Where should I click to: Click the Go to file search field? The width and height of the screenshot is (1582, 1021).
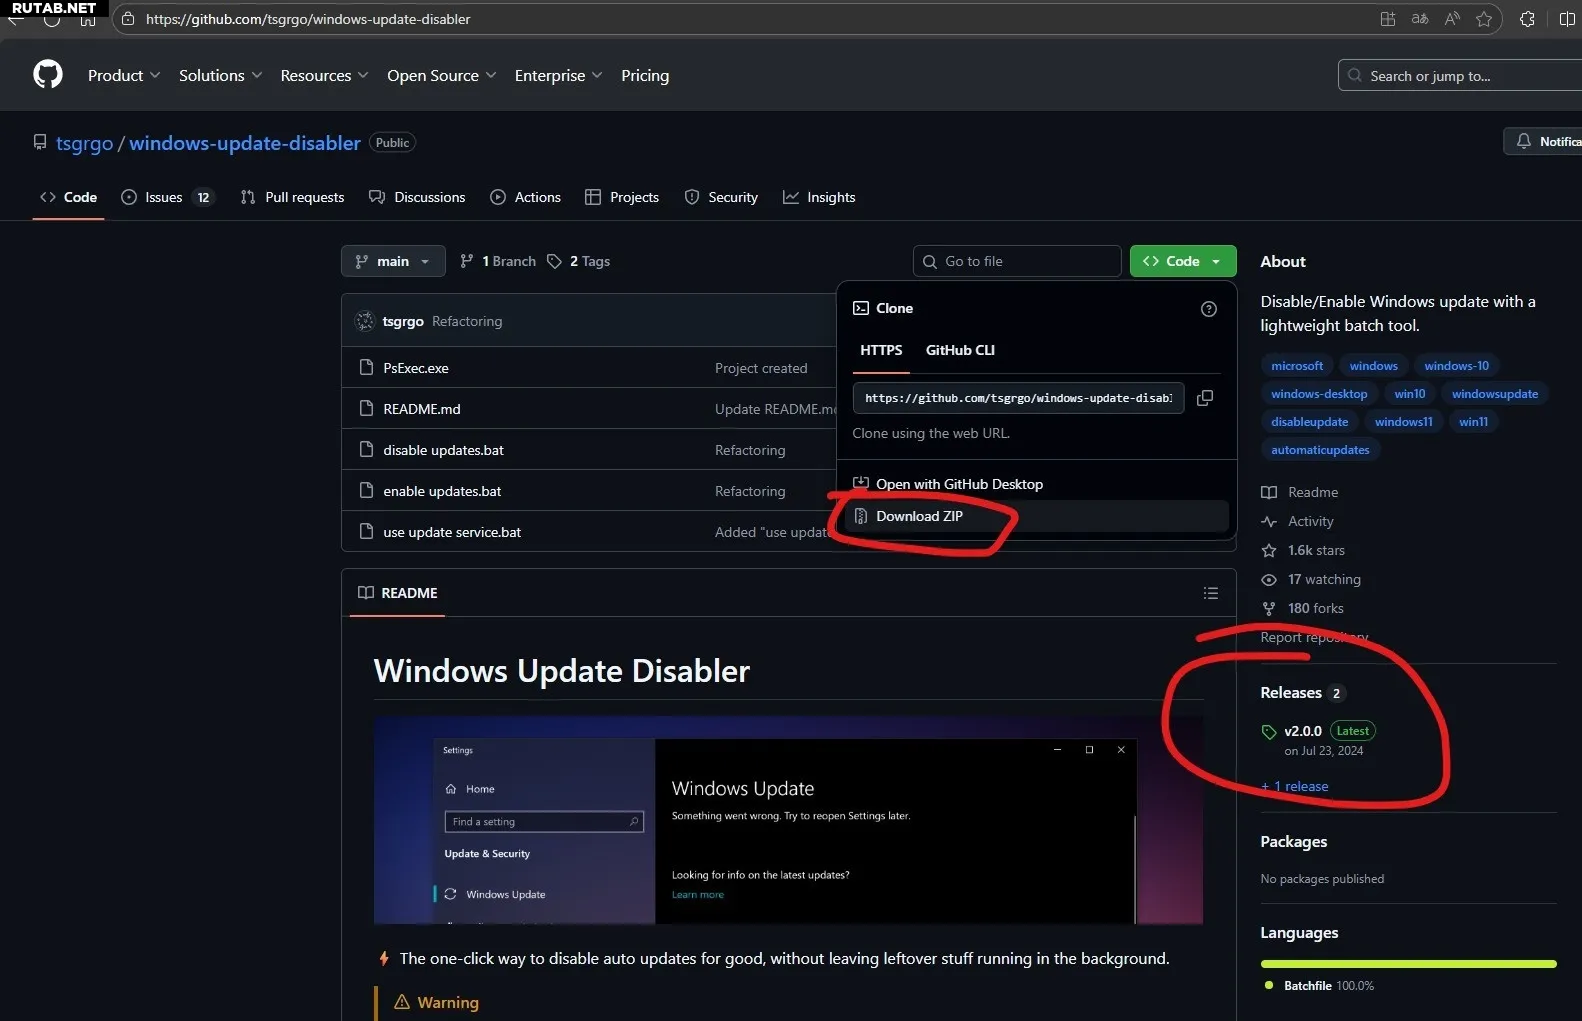pyautogui.click(x=1016, y=261)
